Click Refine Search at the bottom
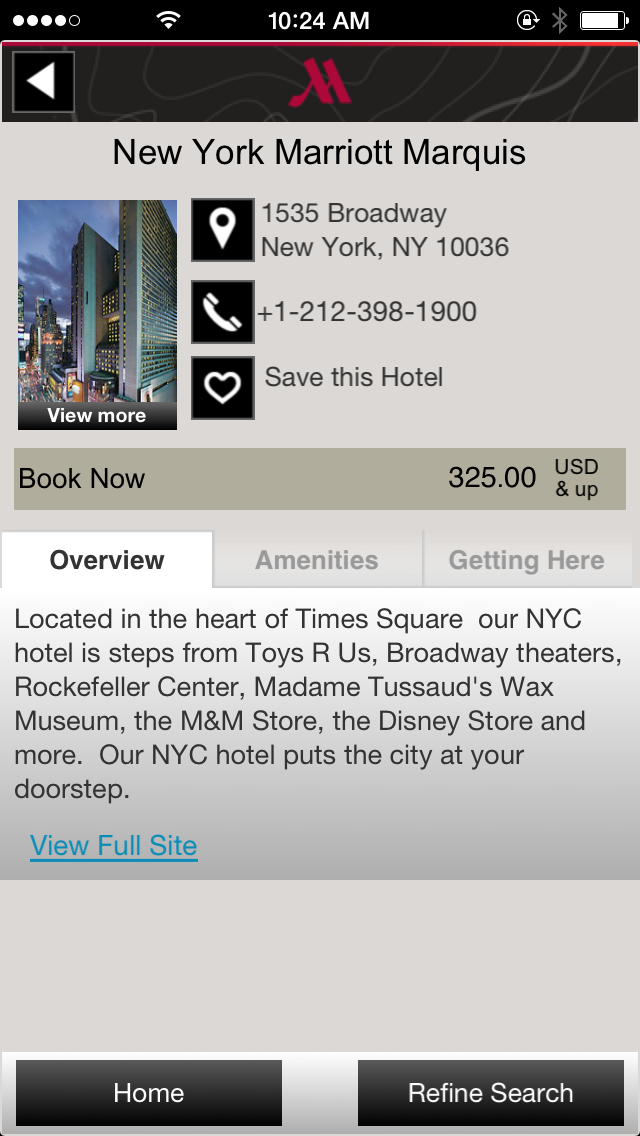Screen dimensions: 640x1136 pyautogui.click(x=489, y=1092)
